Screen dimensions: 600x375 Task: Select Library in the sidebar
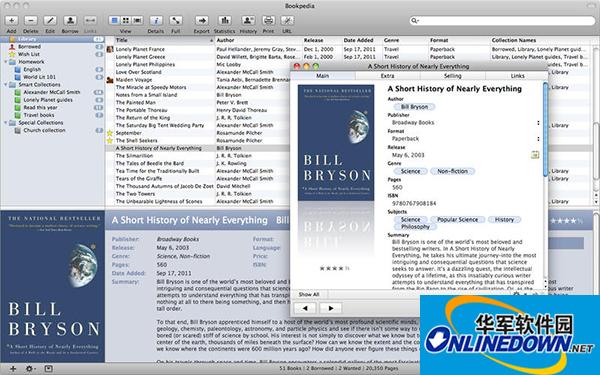coord(52,39)
